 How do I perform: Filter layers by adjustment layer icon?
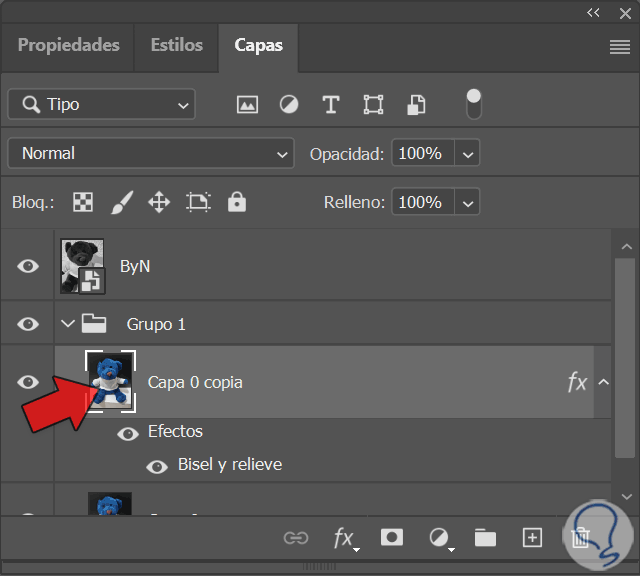click(x=289, y=105)
